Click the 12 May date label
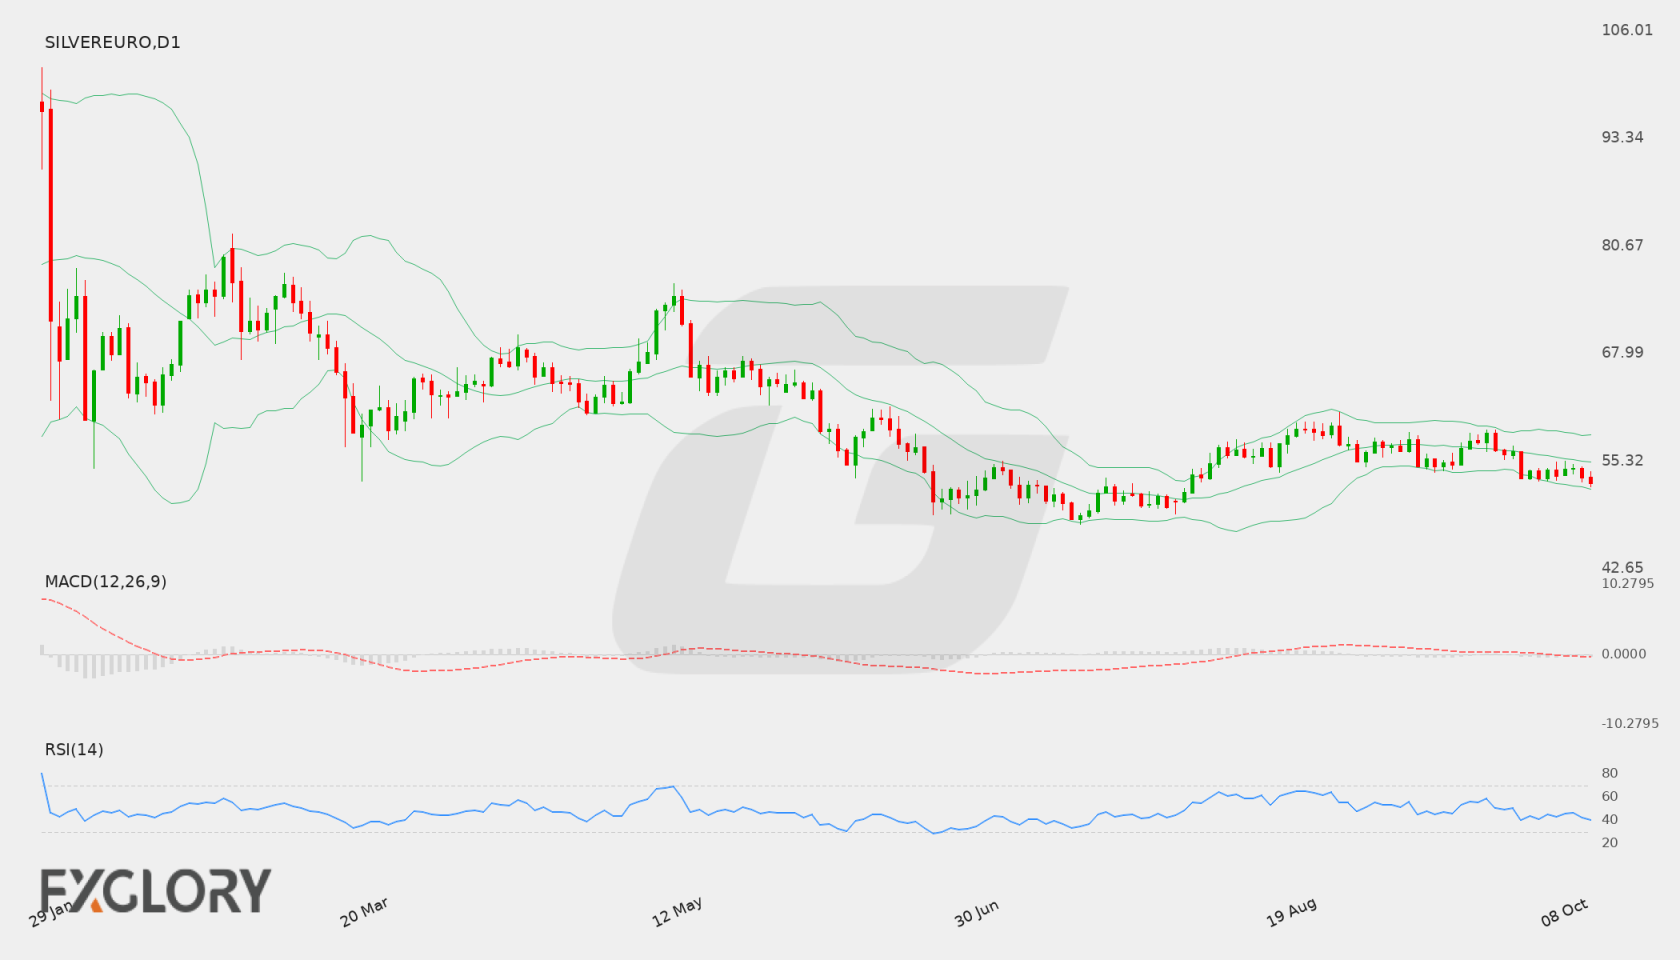 677,912
